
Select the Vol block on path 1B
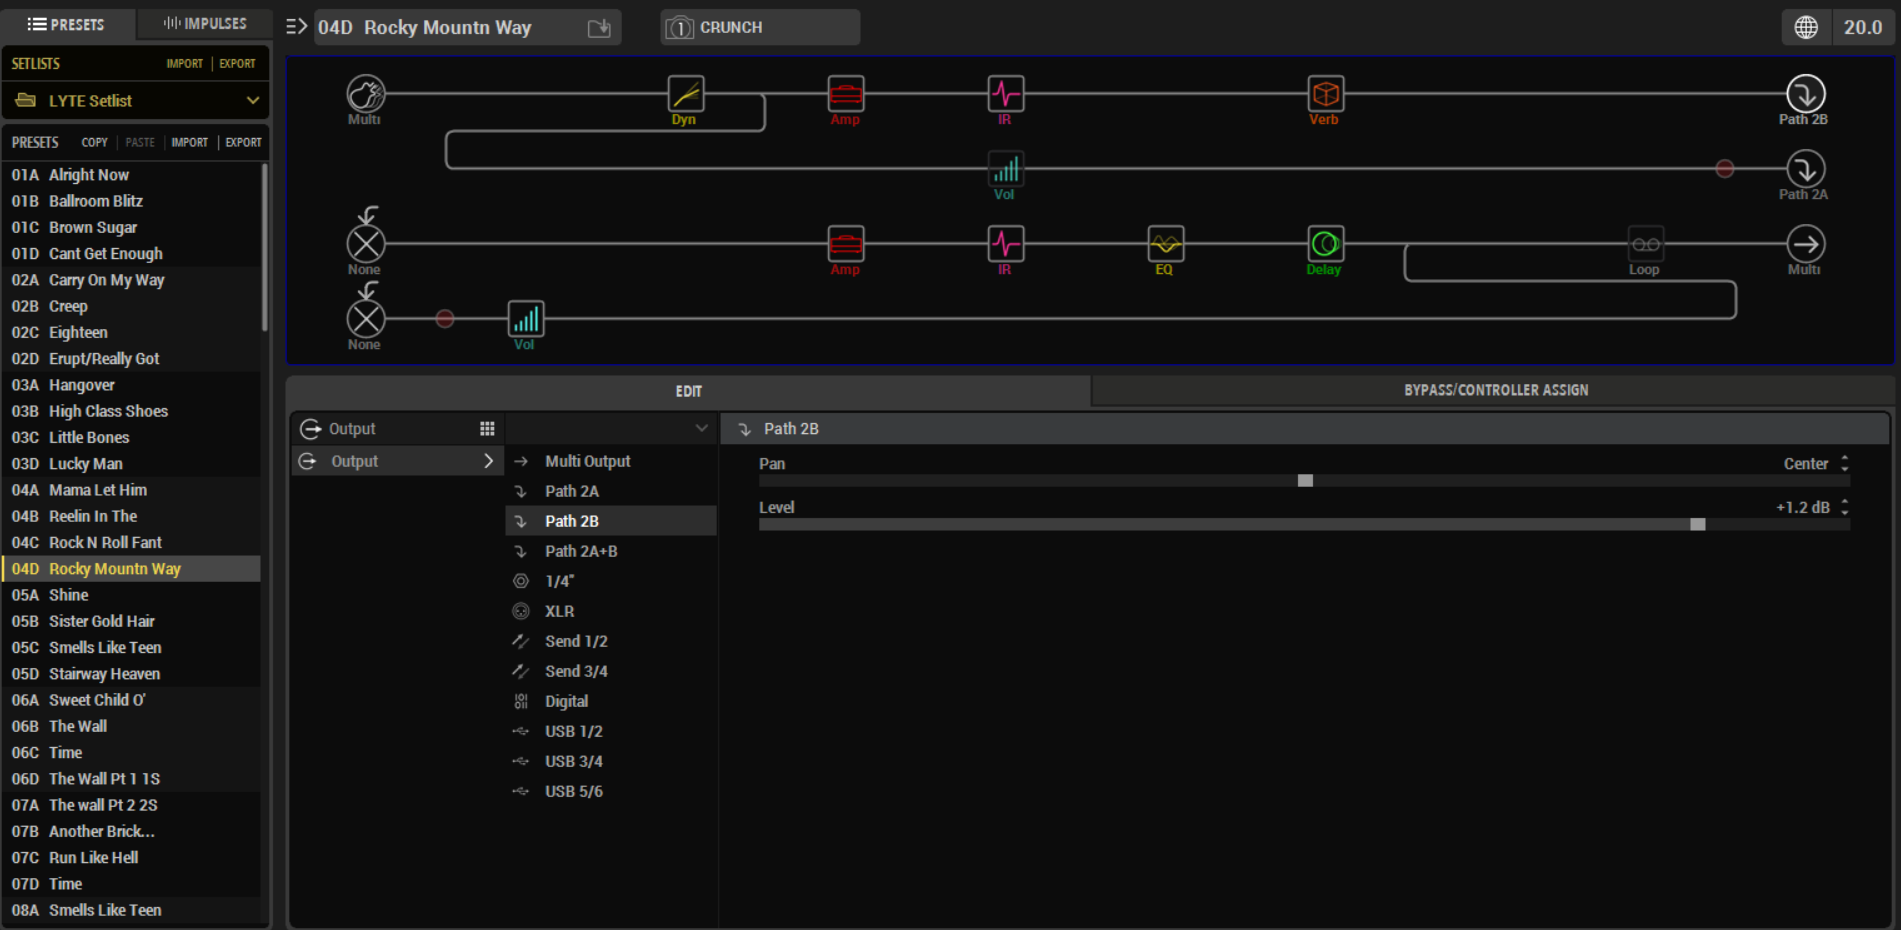(x=1005, y=169)
